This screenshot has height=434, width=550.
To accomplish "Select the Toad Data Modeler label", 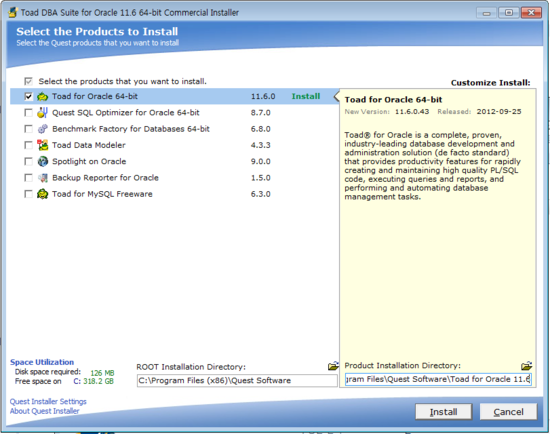I will (x=89, y=145).
